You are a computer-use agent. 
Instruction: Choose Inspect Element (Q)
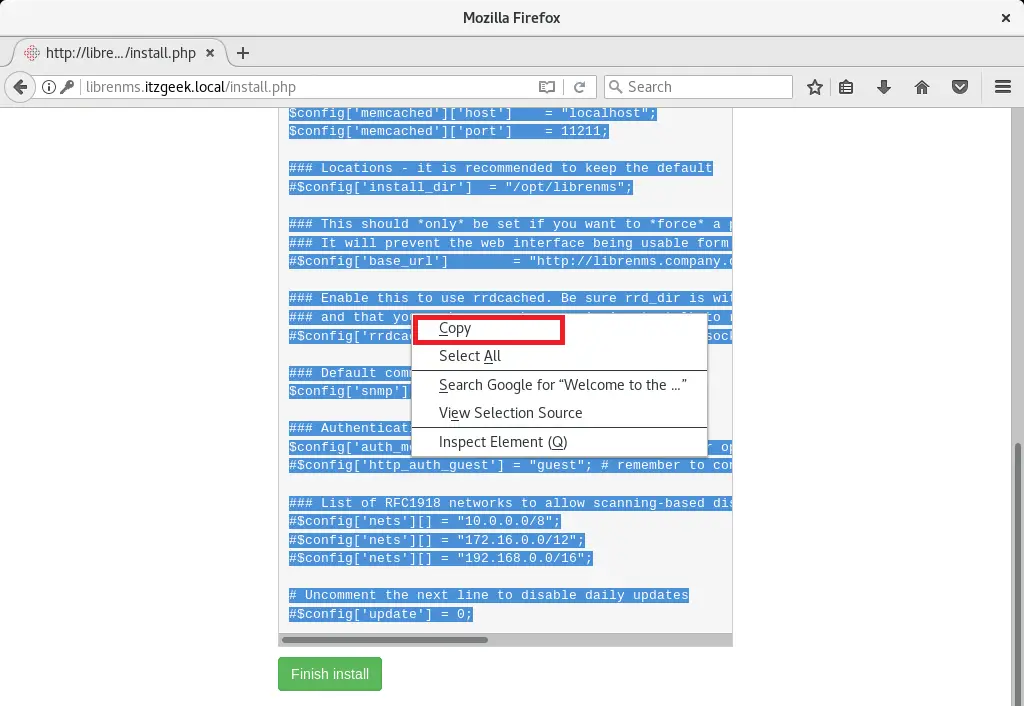[559, 442]
